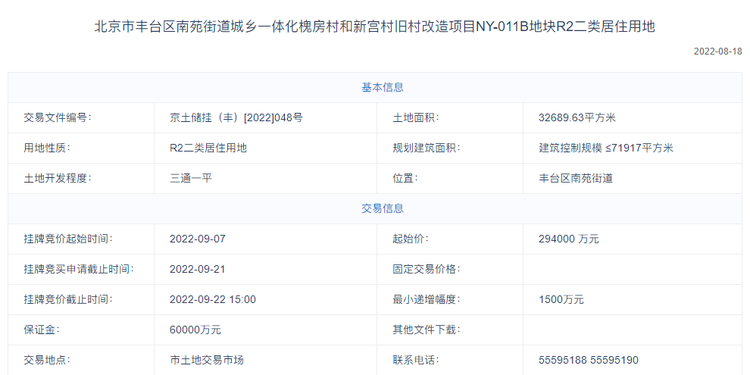Click the 其他文件下载 label

426,330
